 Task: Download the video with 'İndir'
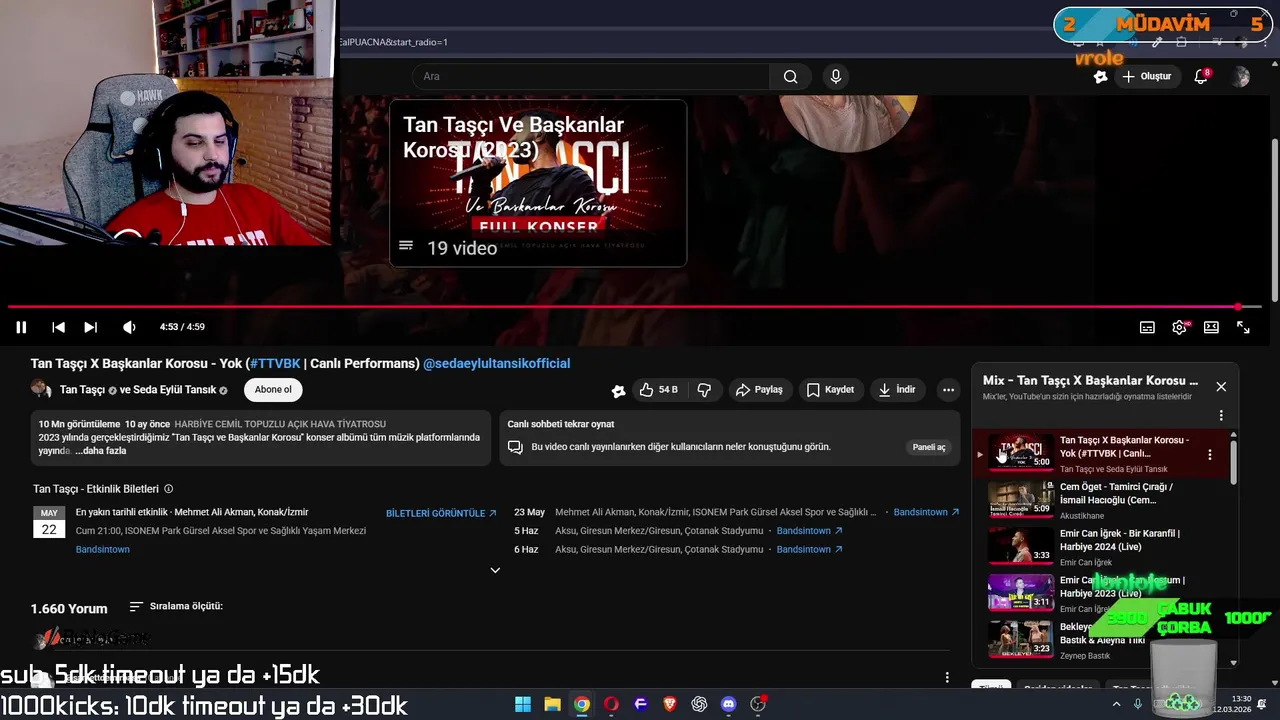[897, 390]
